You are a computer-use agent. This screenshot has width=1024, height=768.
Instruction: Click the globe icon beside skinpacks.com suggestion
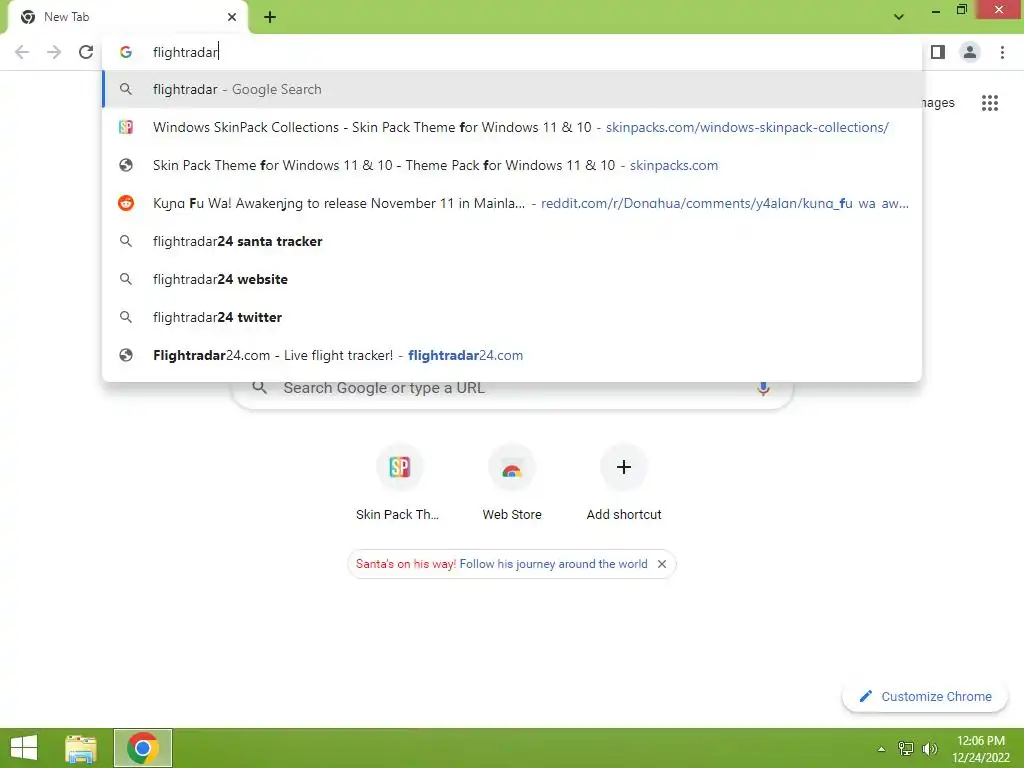click(126, 165)
